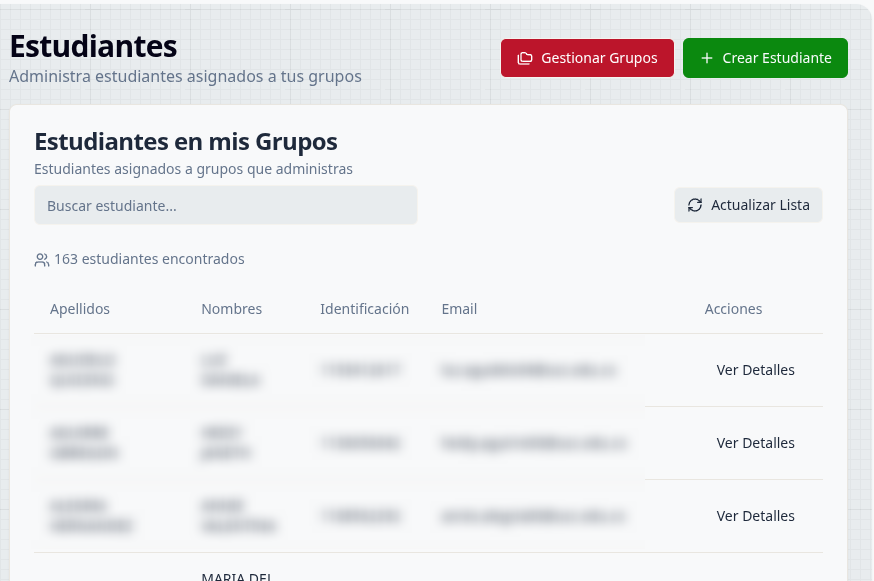Click the Acciones column header
Image resolution: width=874 pixels, height=581 pixels.
pos(733,309)
